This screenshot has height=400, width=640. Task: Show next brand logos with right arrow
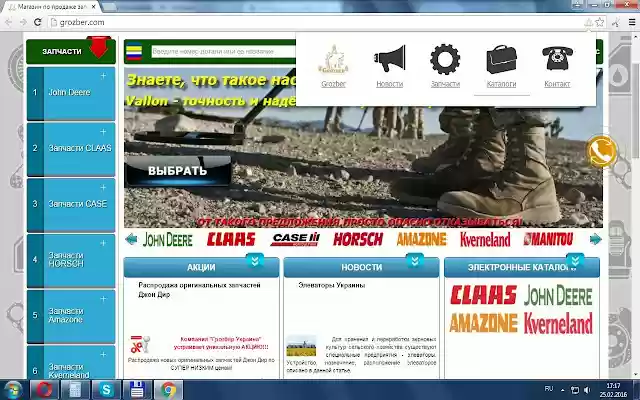[596, 239]
